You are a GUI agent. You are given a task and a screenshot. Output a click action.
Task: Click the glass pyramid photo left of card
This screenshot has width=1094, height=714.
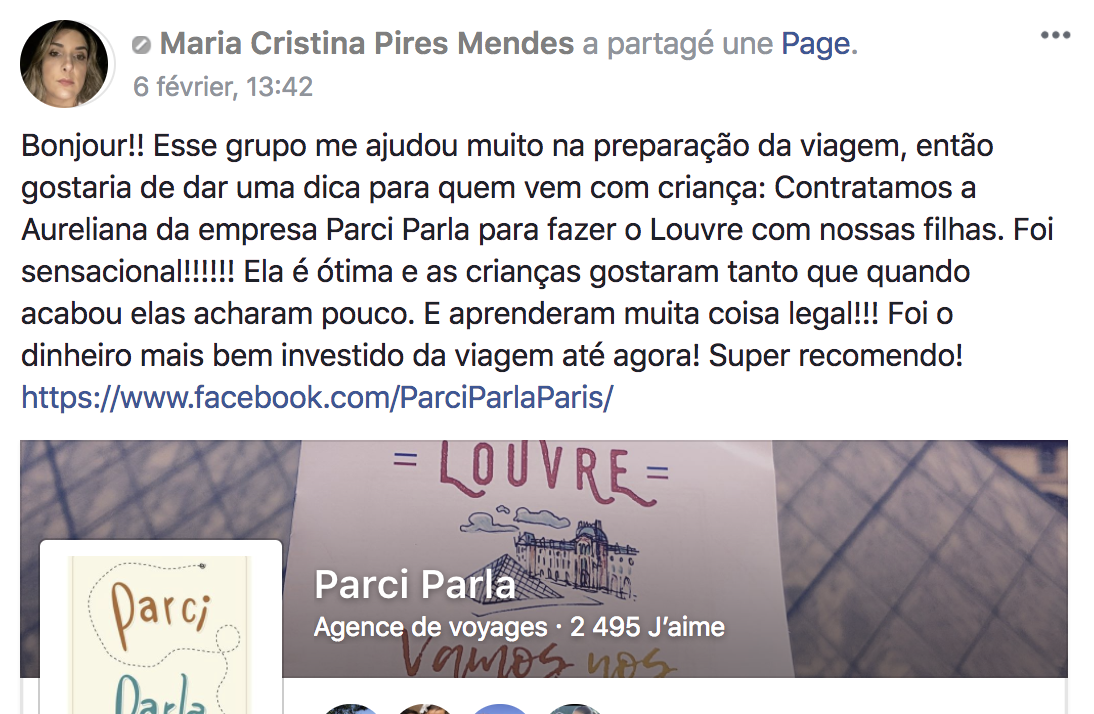click(160, 490)
